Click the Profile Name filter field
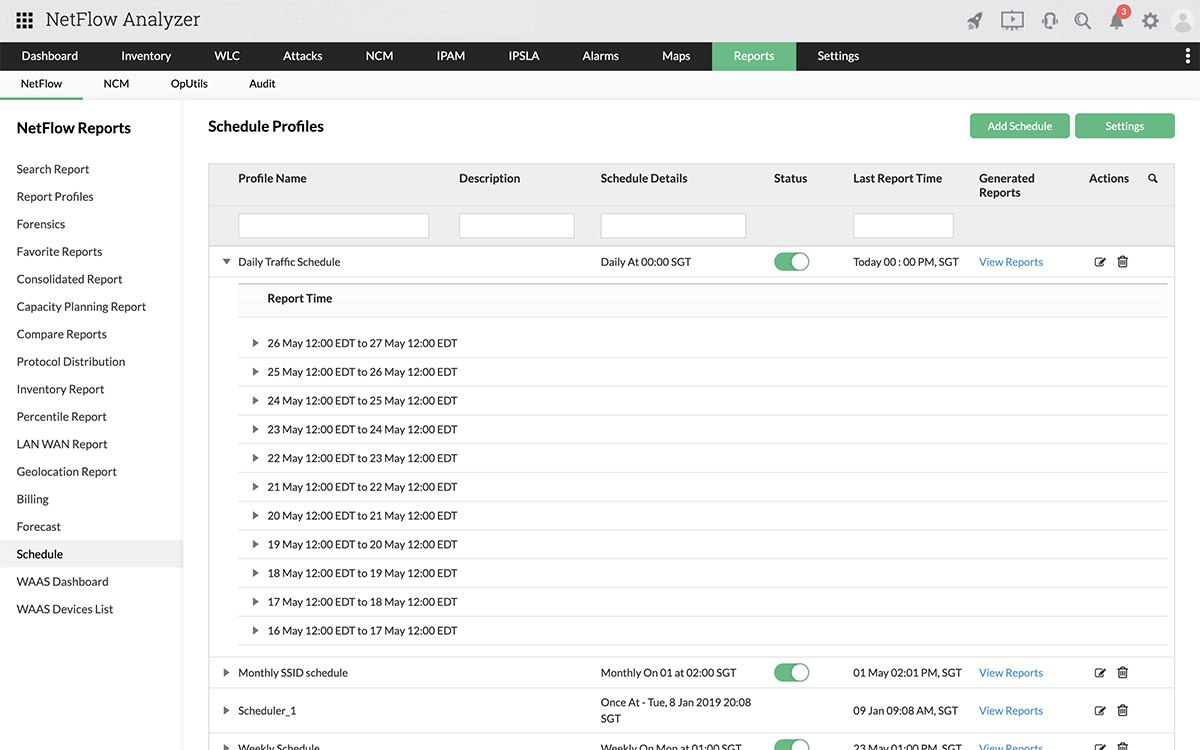The image size is (1200, 750). point(333,225)
